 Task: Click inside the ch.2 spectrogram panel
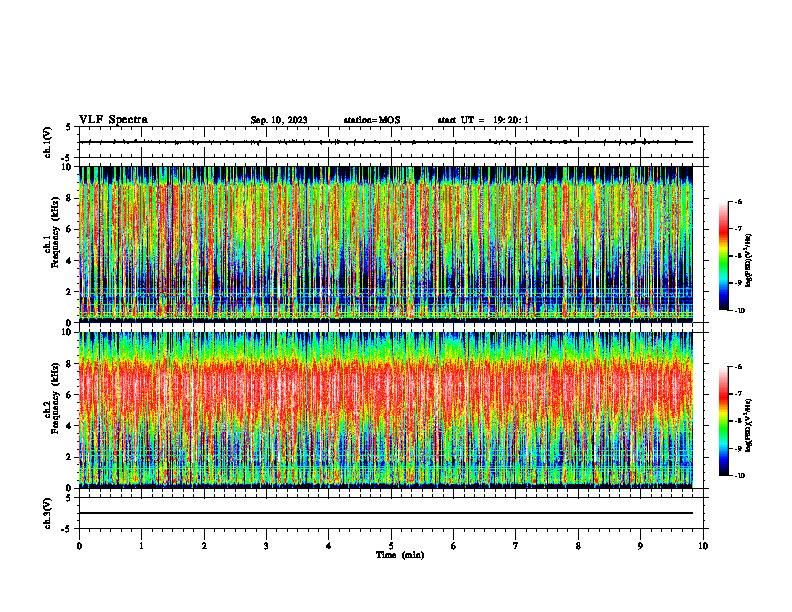[x=385, y=410]
